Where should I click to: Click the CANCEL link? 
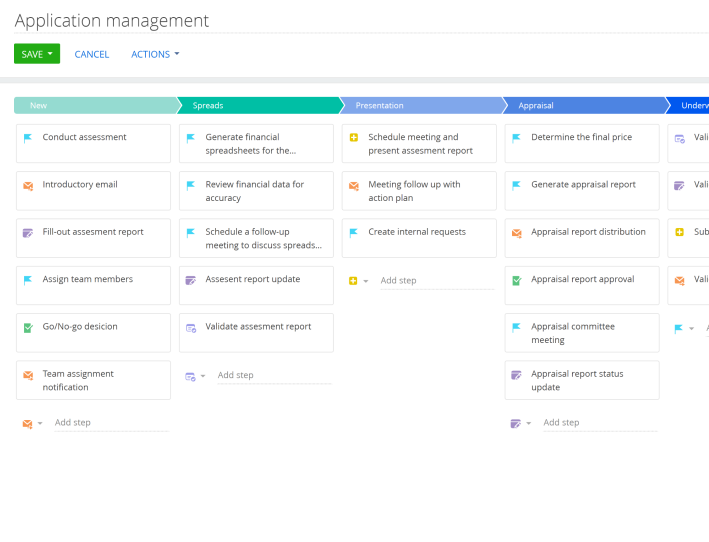(x=92, y=54)
